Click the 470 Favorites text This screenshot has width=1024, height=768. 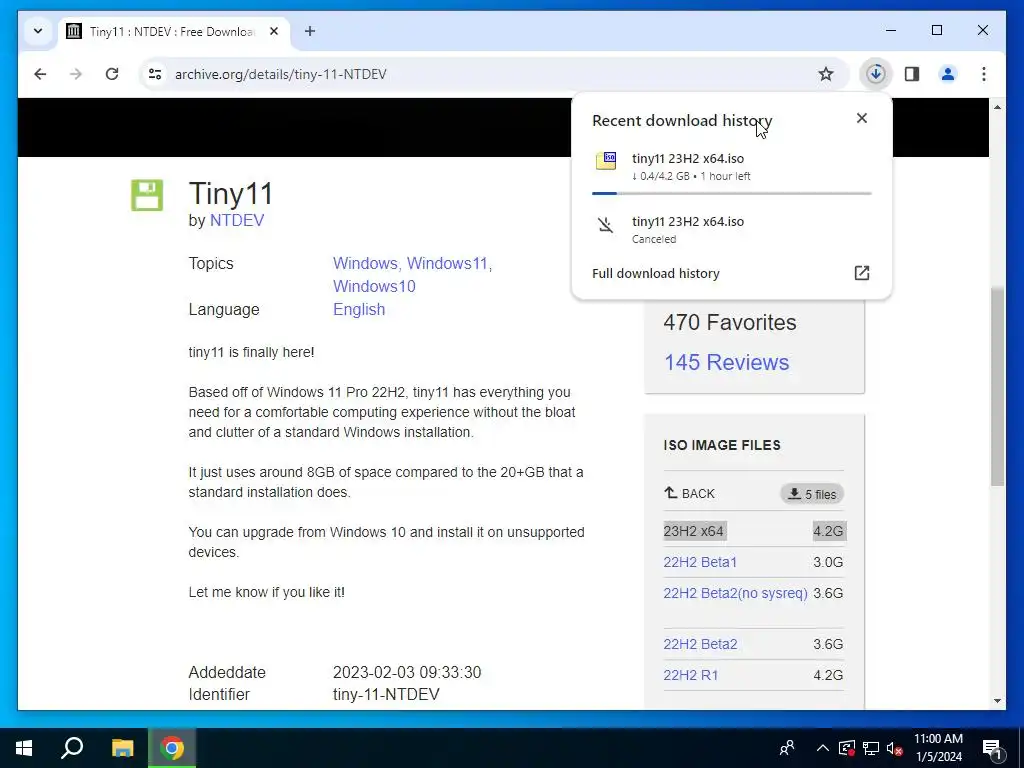729,322
